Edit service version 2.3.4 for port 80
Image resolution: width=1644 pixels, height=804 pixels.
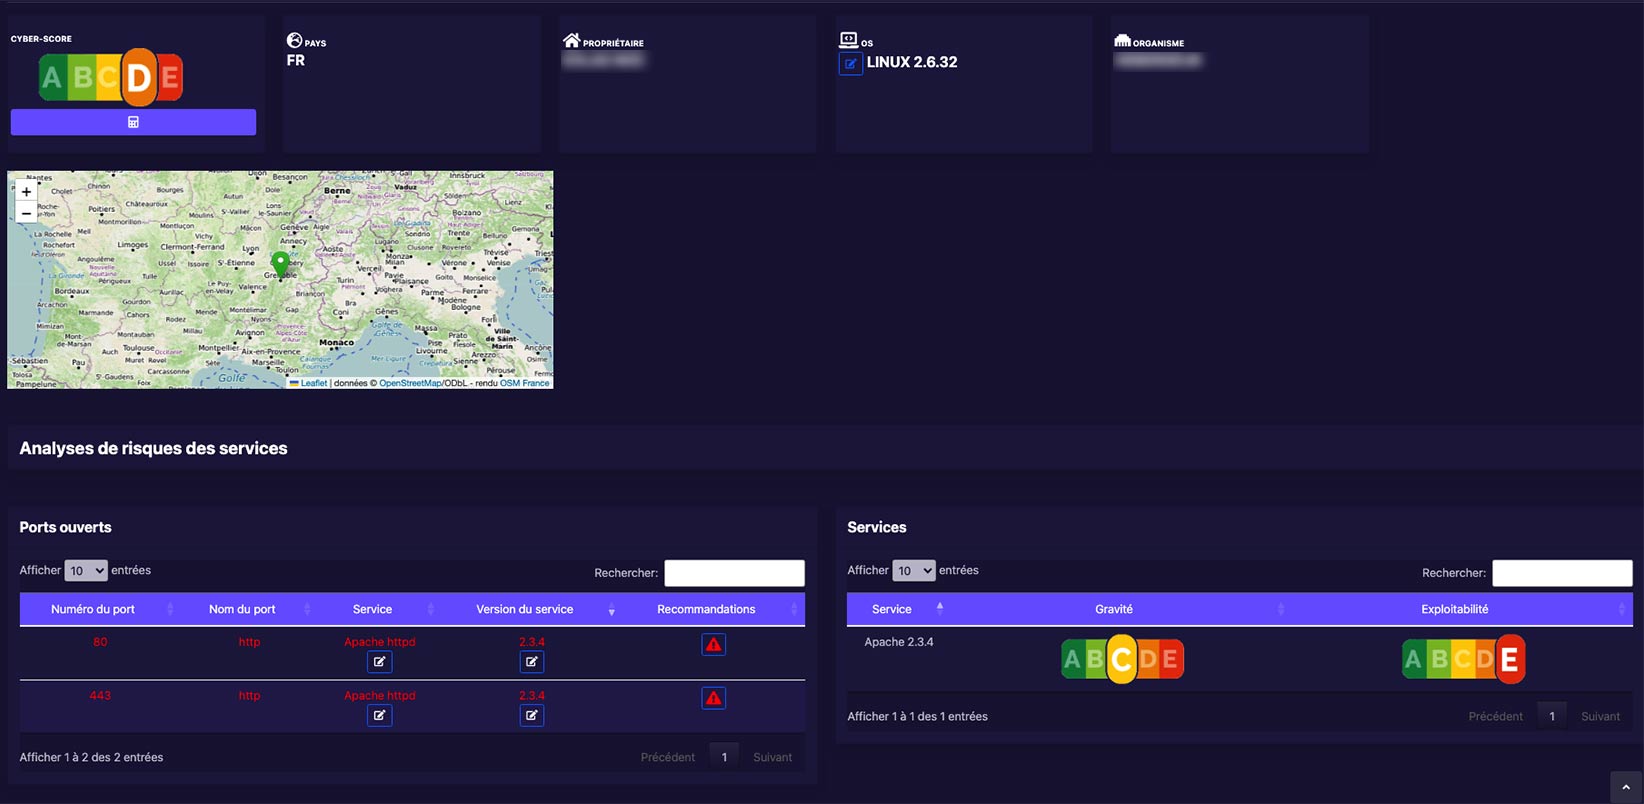[531, 662]
